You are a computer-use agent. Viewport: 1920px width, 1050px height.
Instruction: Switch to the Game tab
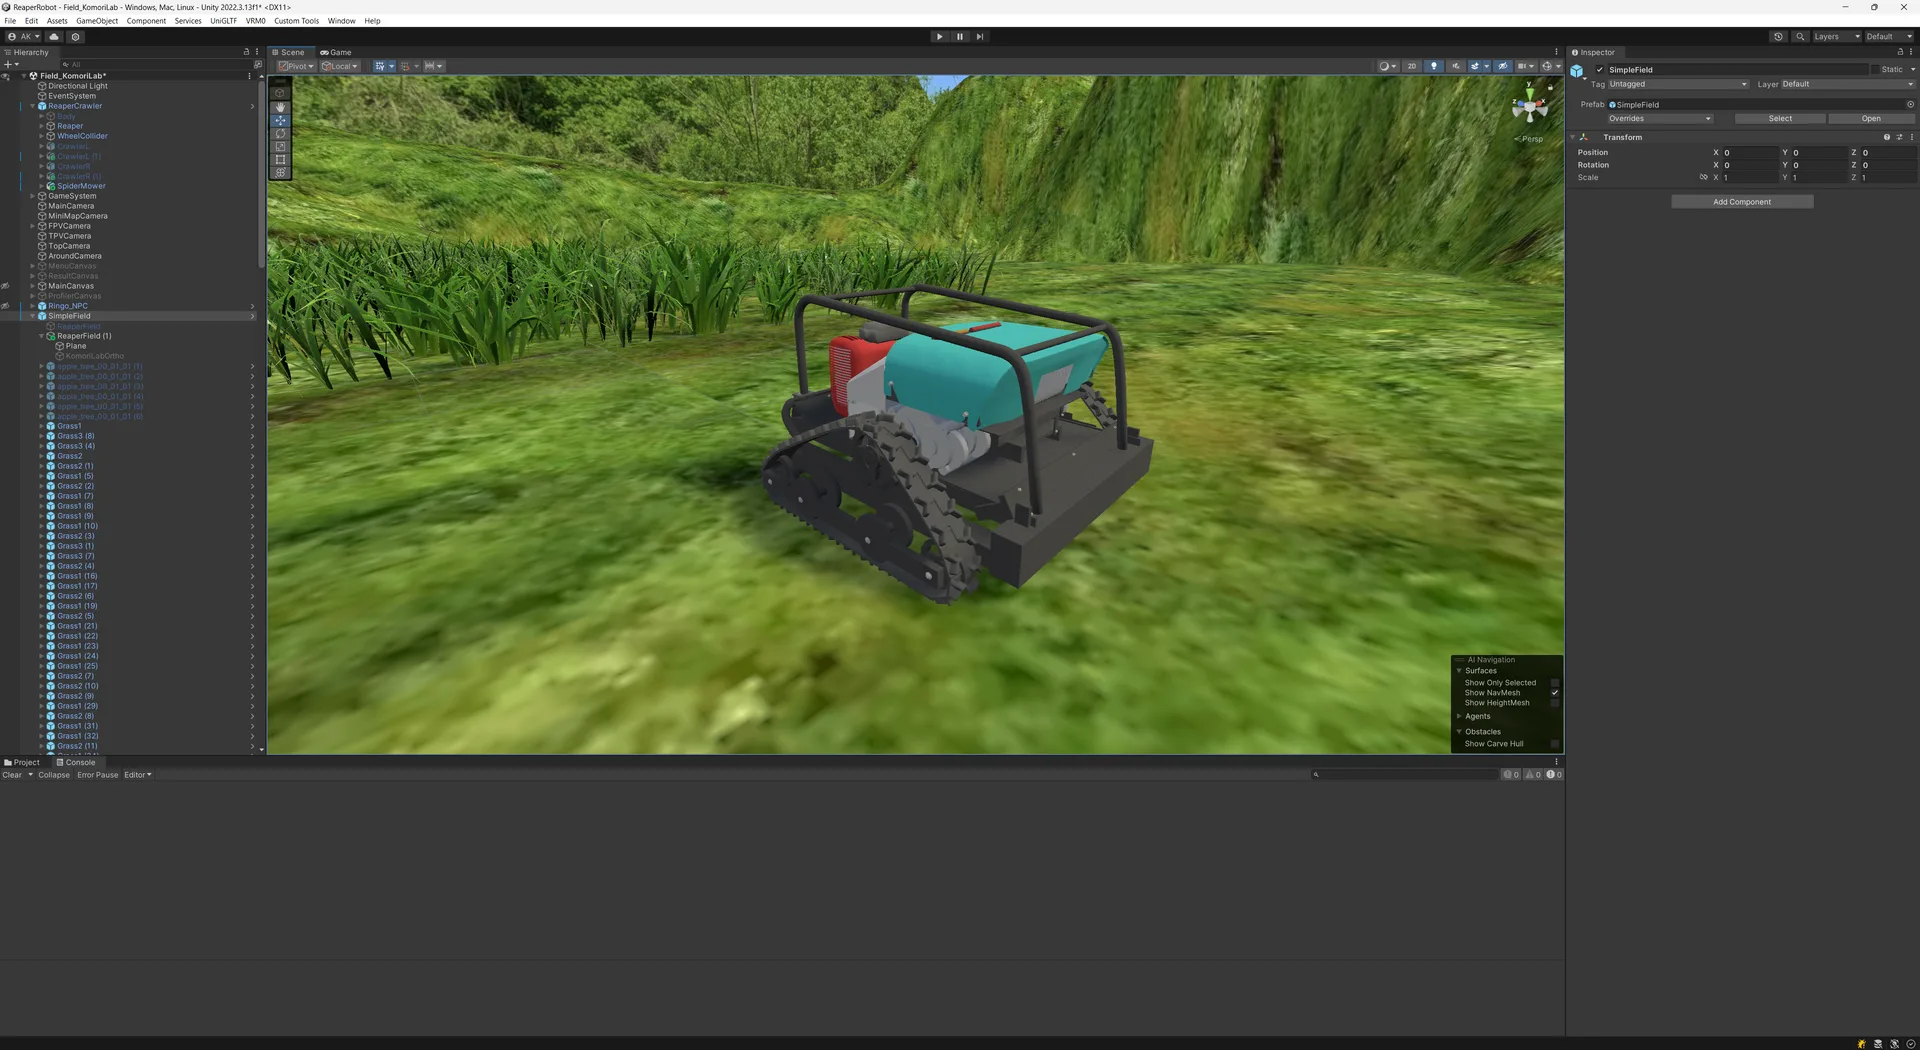point(336,52)
